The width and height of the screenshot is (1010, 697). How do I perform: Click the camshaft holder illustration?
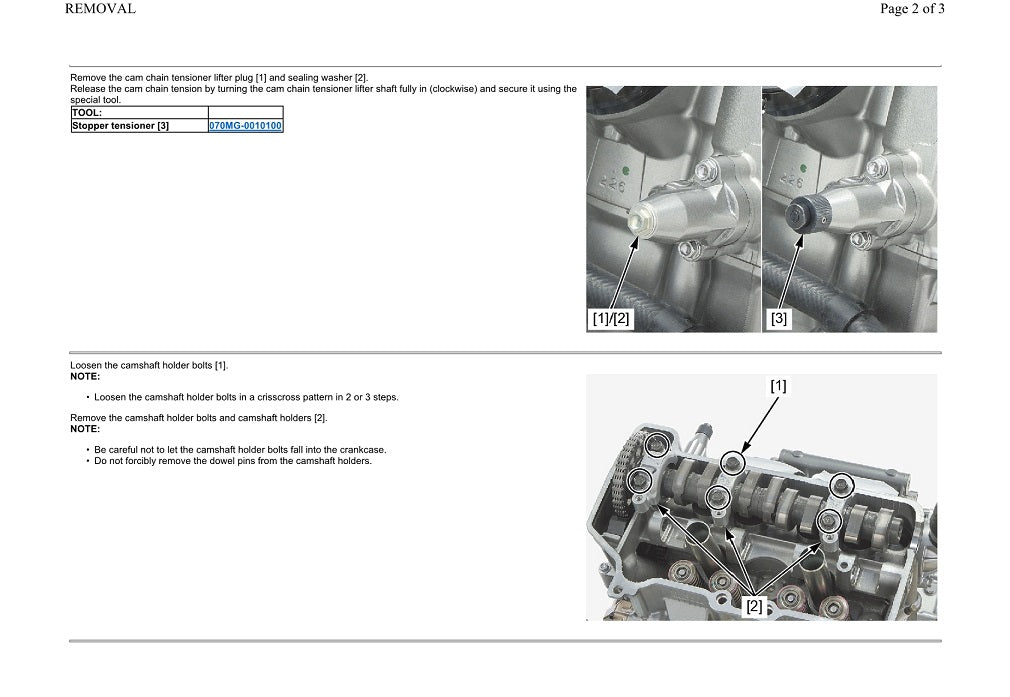[x=761, y=497]
